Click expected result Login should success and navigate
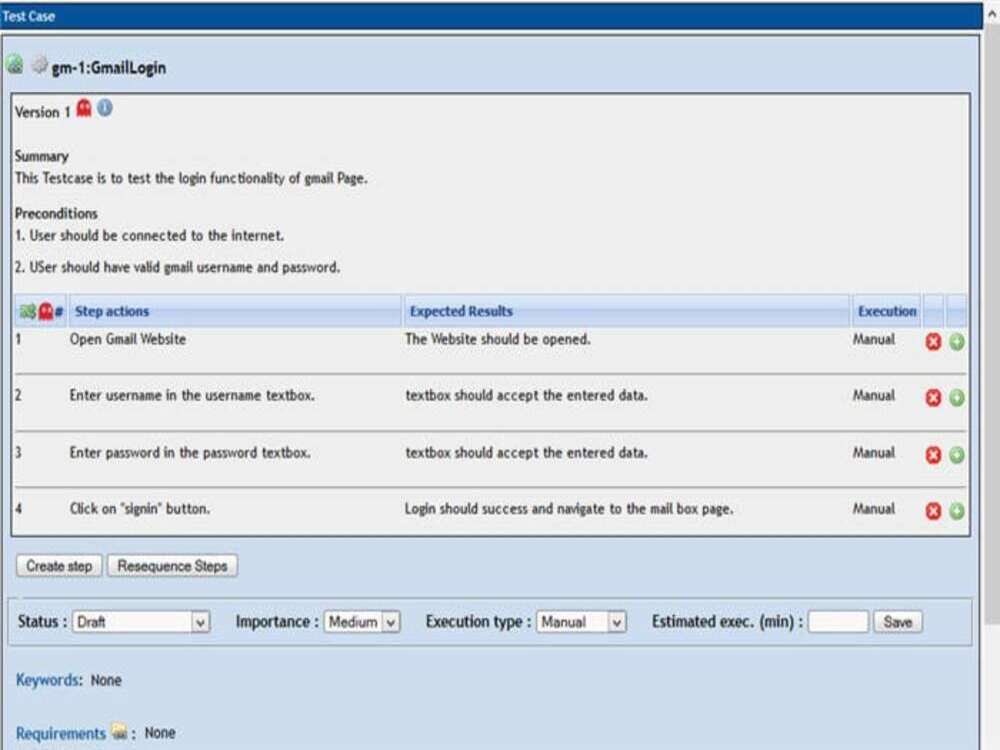This screenshot has height=750, width=1000. click(x=569, y=509)
